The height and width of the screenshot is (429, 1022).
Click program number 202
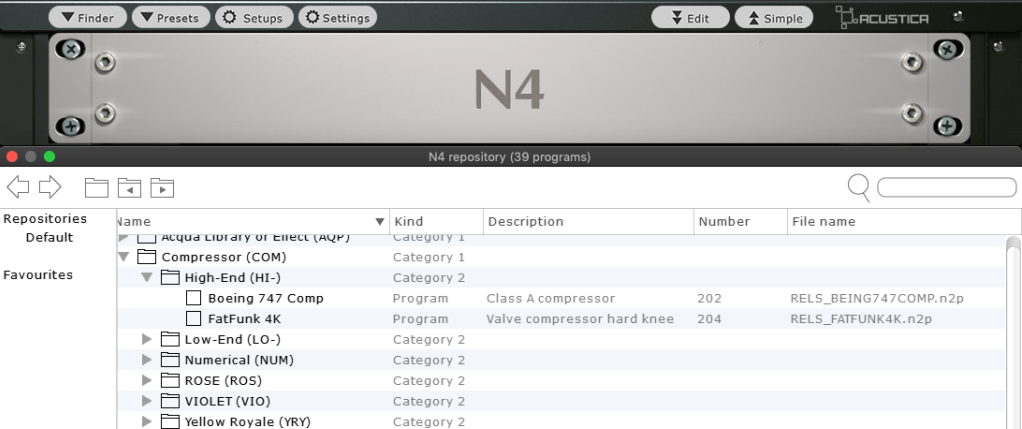tap(709, 299)
